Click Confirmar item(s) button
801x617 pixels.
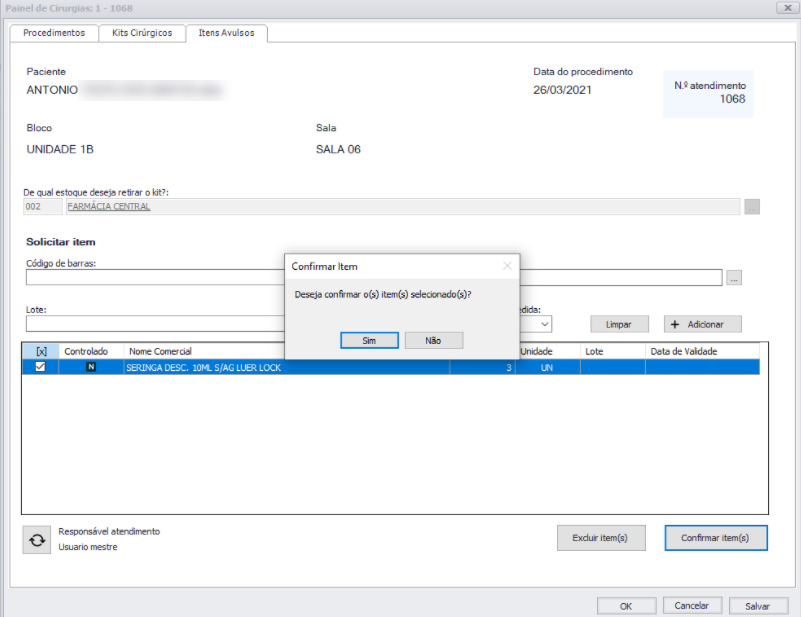pos(716,538)
